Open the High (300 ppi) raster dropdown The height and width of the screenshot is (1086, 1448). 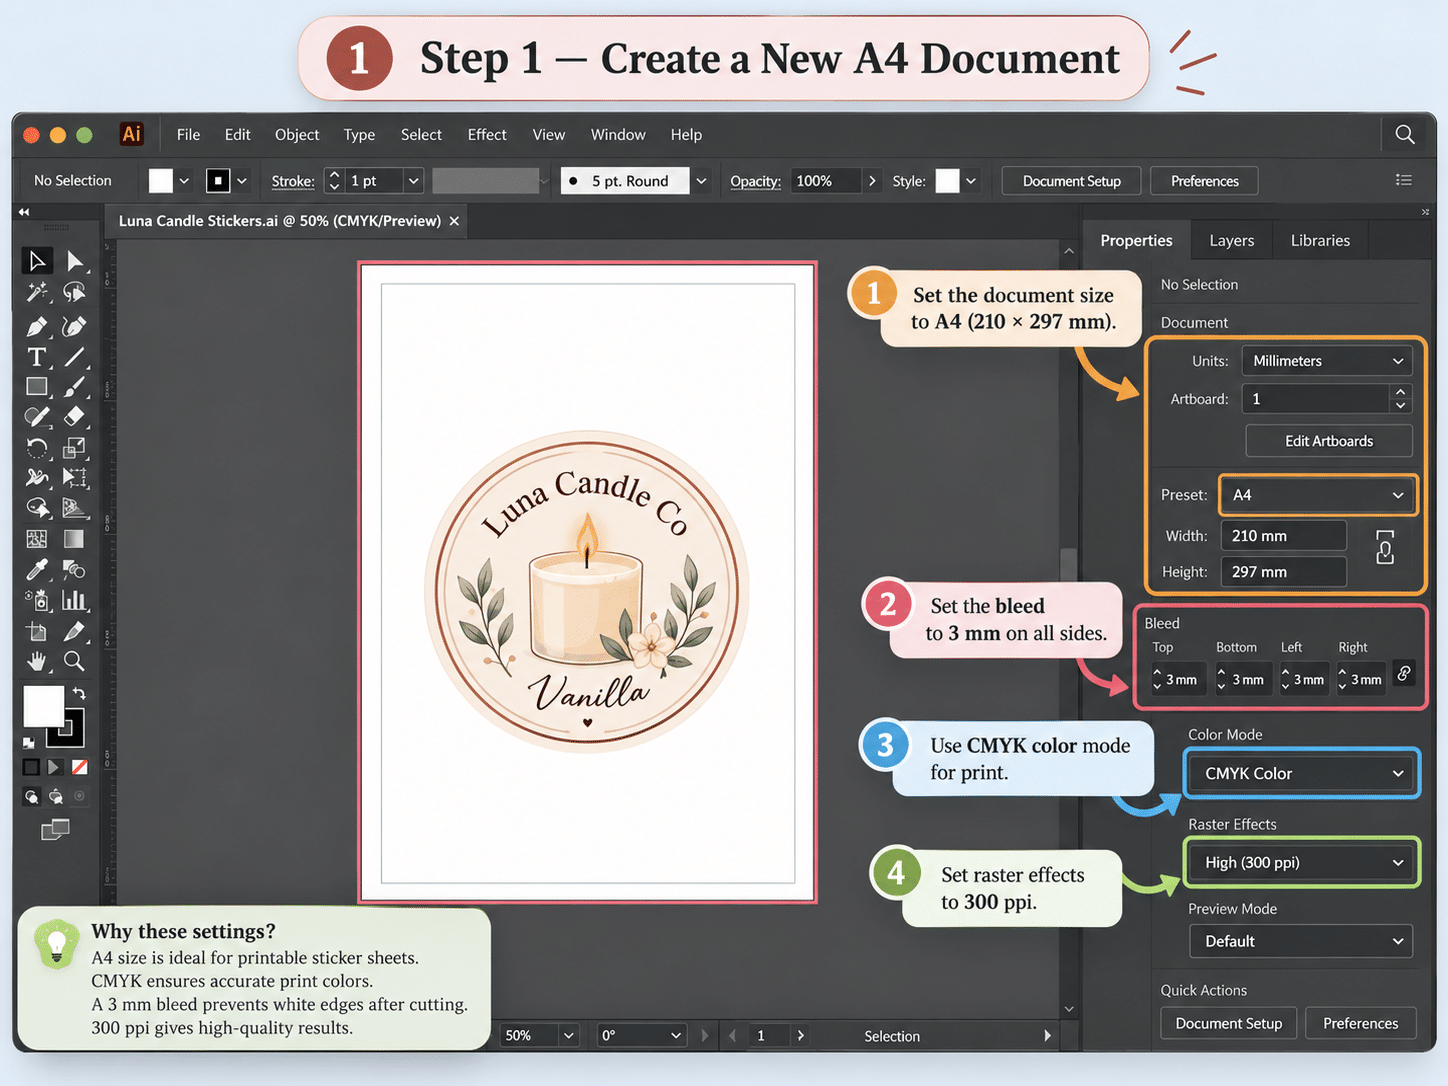tap(1302, 863)
